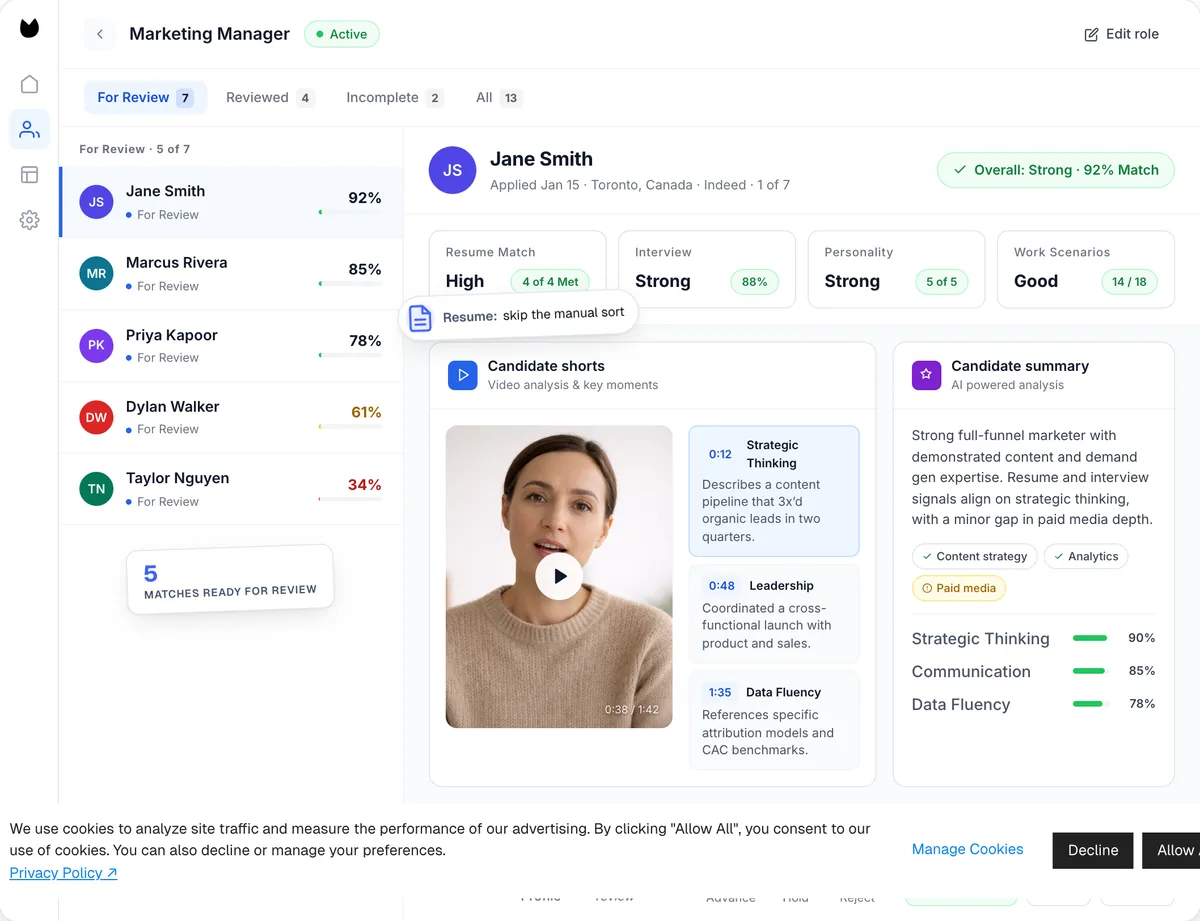
Task: Click the "5 of 5" Personality badge
Action: tap(941, 282)
